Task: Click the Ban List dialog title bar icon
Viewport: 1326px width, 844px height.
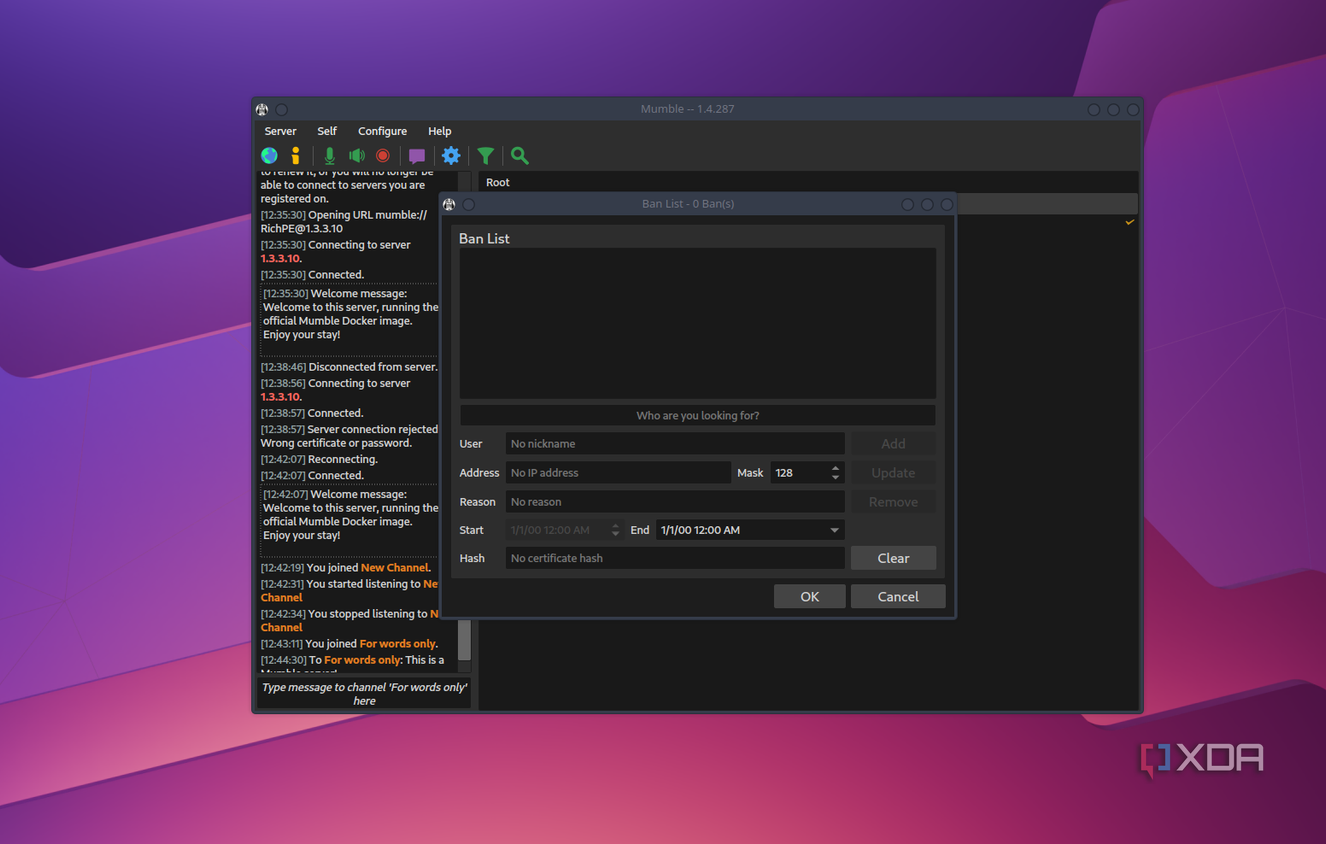Action: 449,204
